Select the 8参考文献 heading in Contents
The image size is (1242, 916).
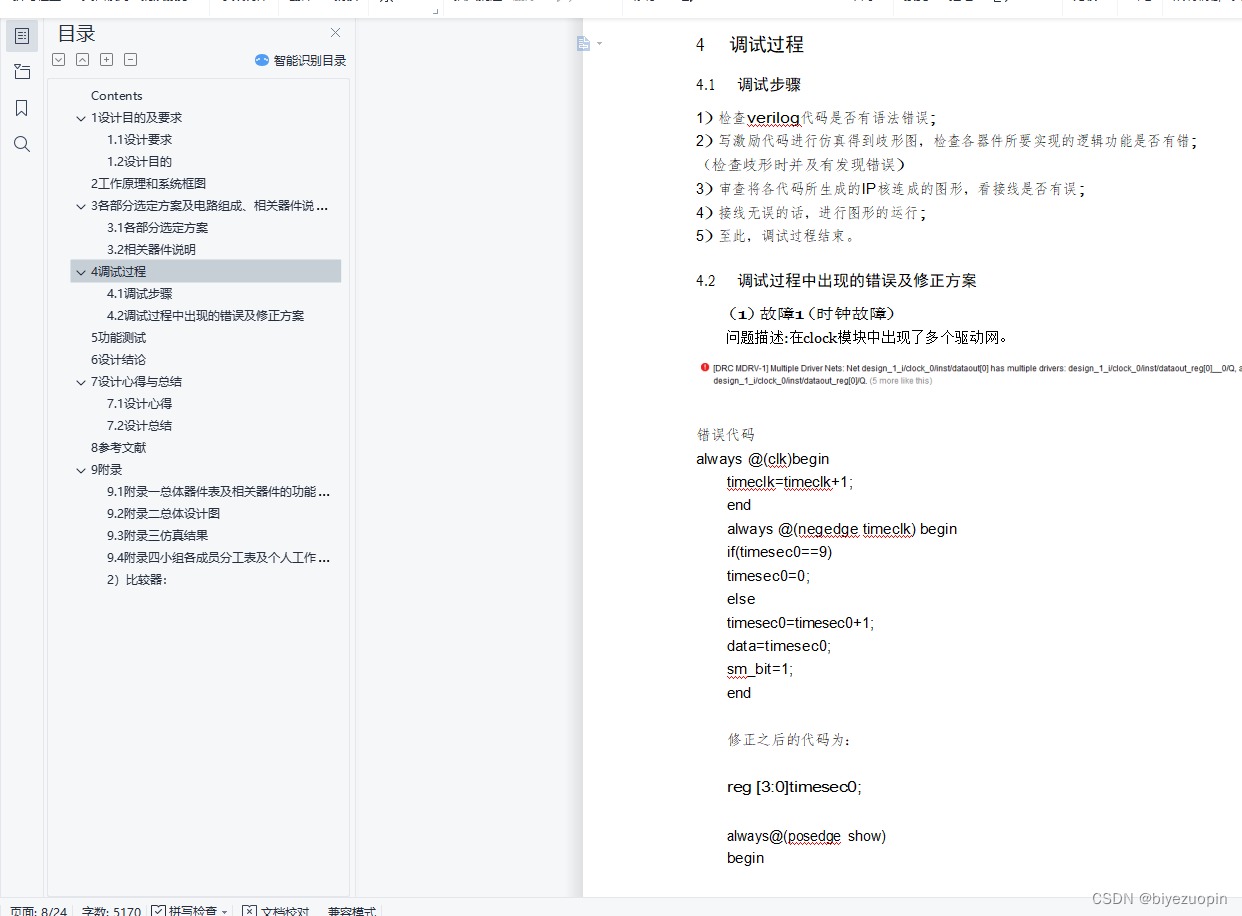tap(116, 447)
